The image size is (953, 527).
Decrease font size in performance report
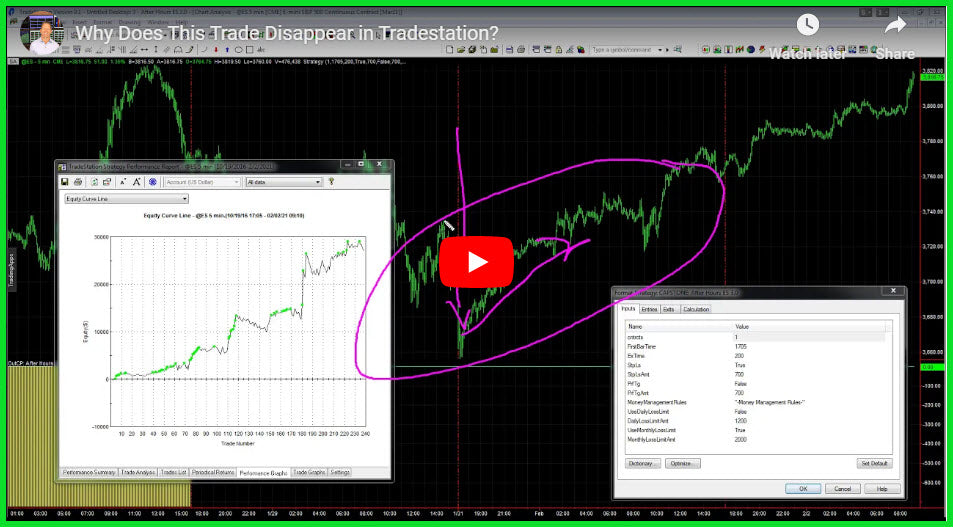pyautogui.click(x=123, y=182)
